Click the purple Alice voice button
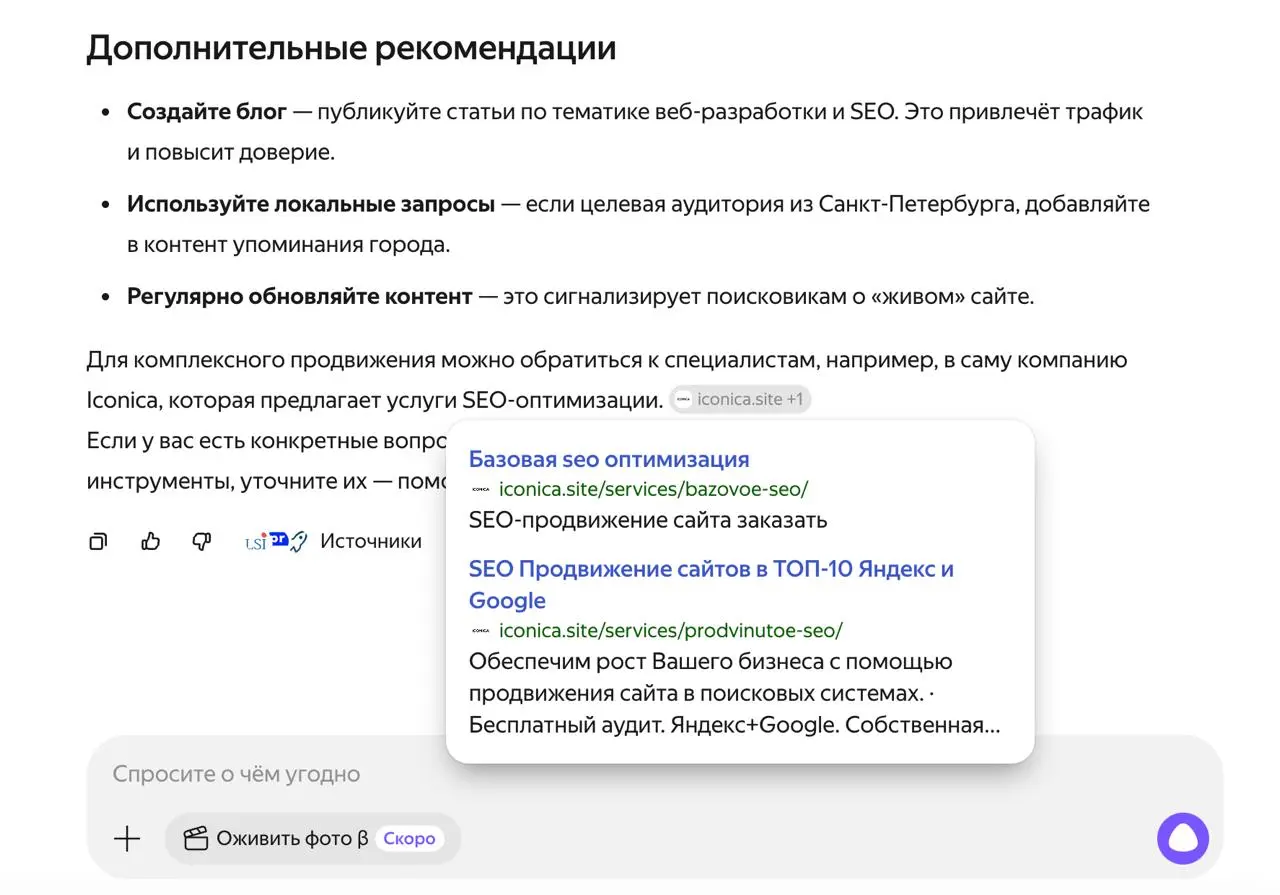The height and width of the screenshot is (895, 1280). click(1183, 839)
